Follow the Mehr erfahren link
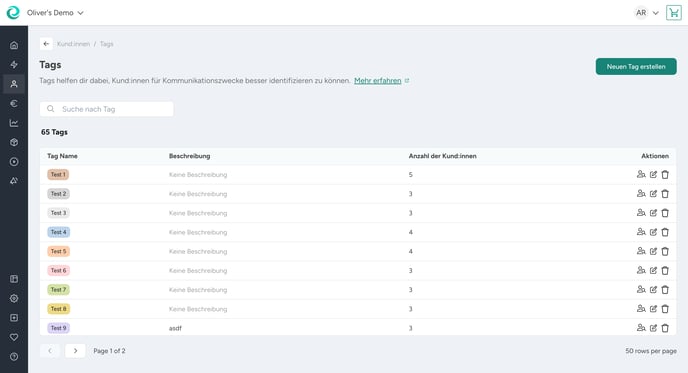 (x=378, y=81)
